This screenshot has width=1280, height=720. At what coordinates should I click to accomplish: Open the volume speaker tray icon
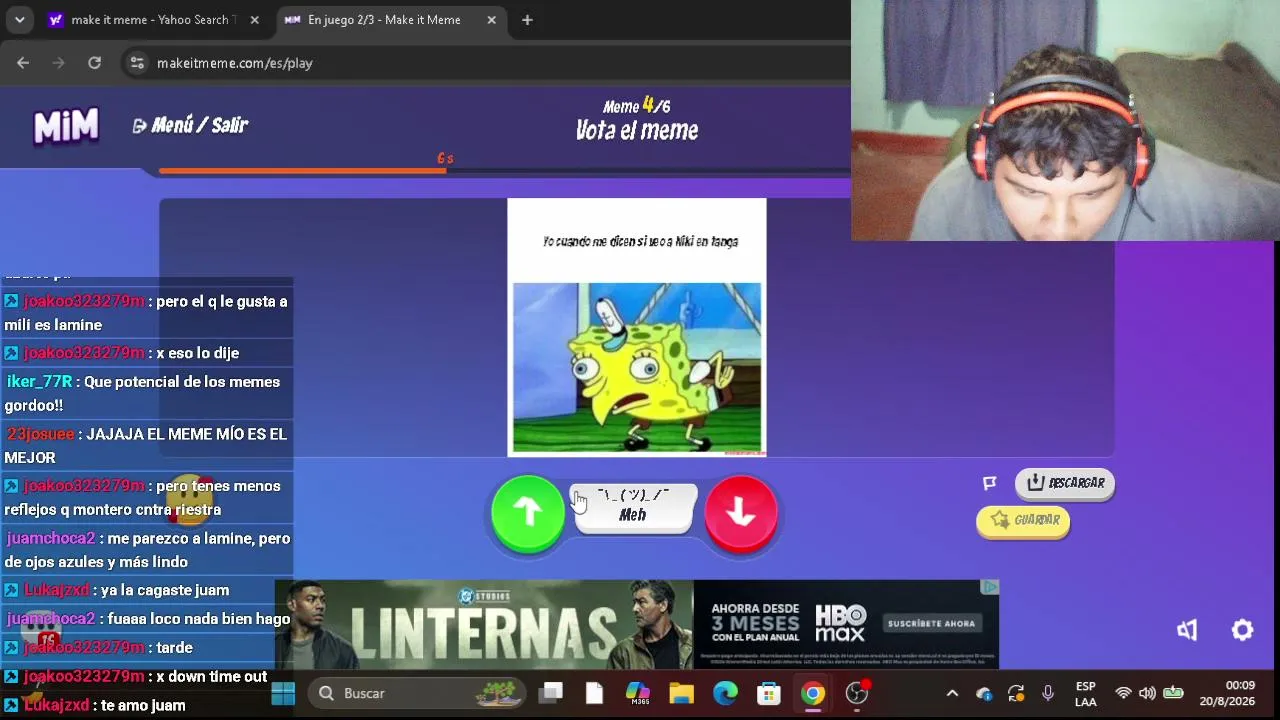tap(1147, 693)
